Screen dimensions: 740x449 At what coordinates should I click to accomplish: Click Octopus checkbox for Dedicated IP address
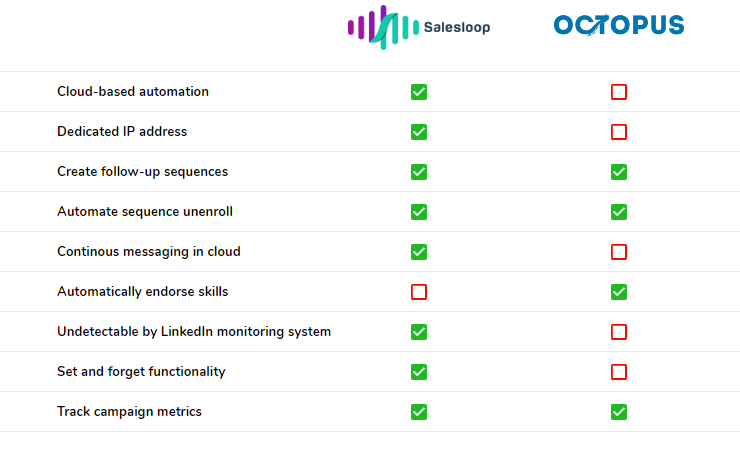(x=619, y=132)
